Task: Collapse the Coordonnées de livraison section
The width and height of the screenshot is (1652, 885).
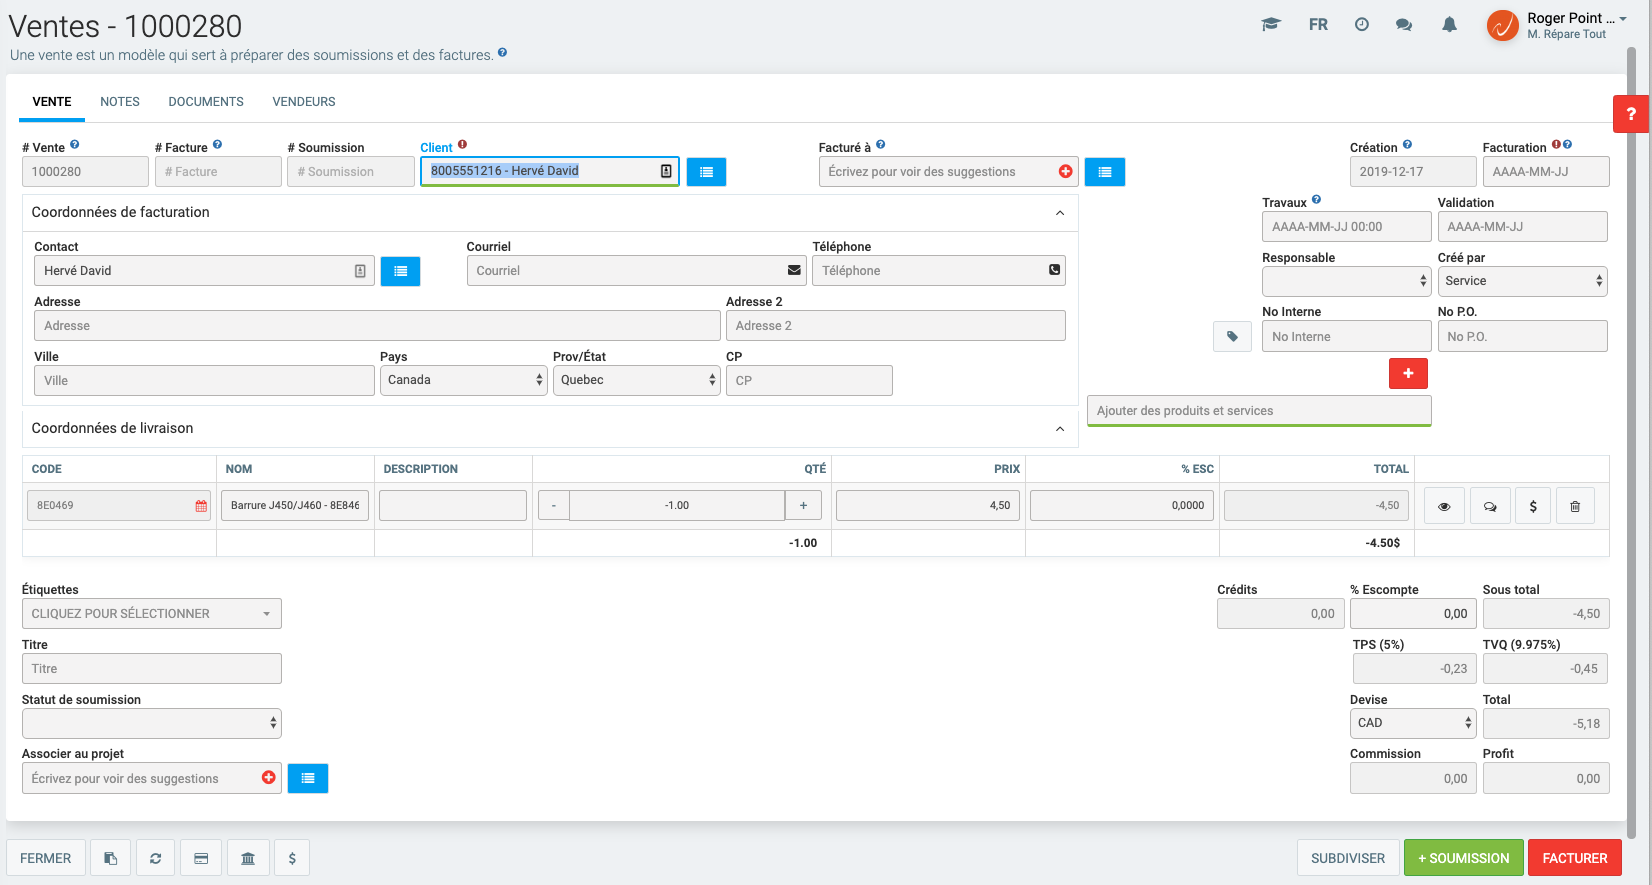Action: coord(1060,429)
